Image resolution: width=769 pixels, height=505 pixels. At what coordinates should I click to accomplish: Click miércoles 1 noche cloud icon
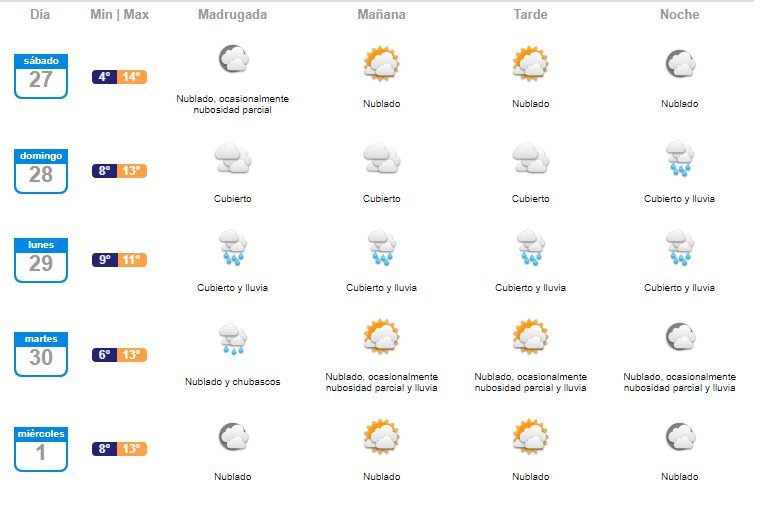point(680,436)
